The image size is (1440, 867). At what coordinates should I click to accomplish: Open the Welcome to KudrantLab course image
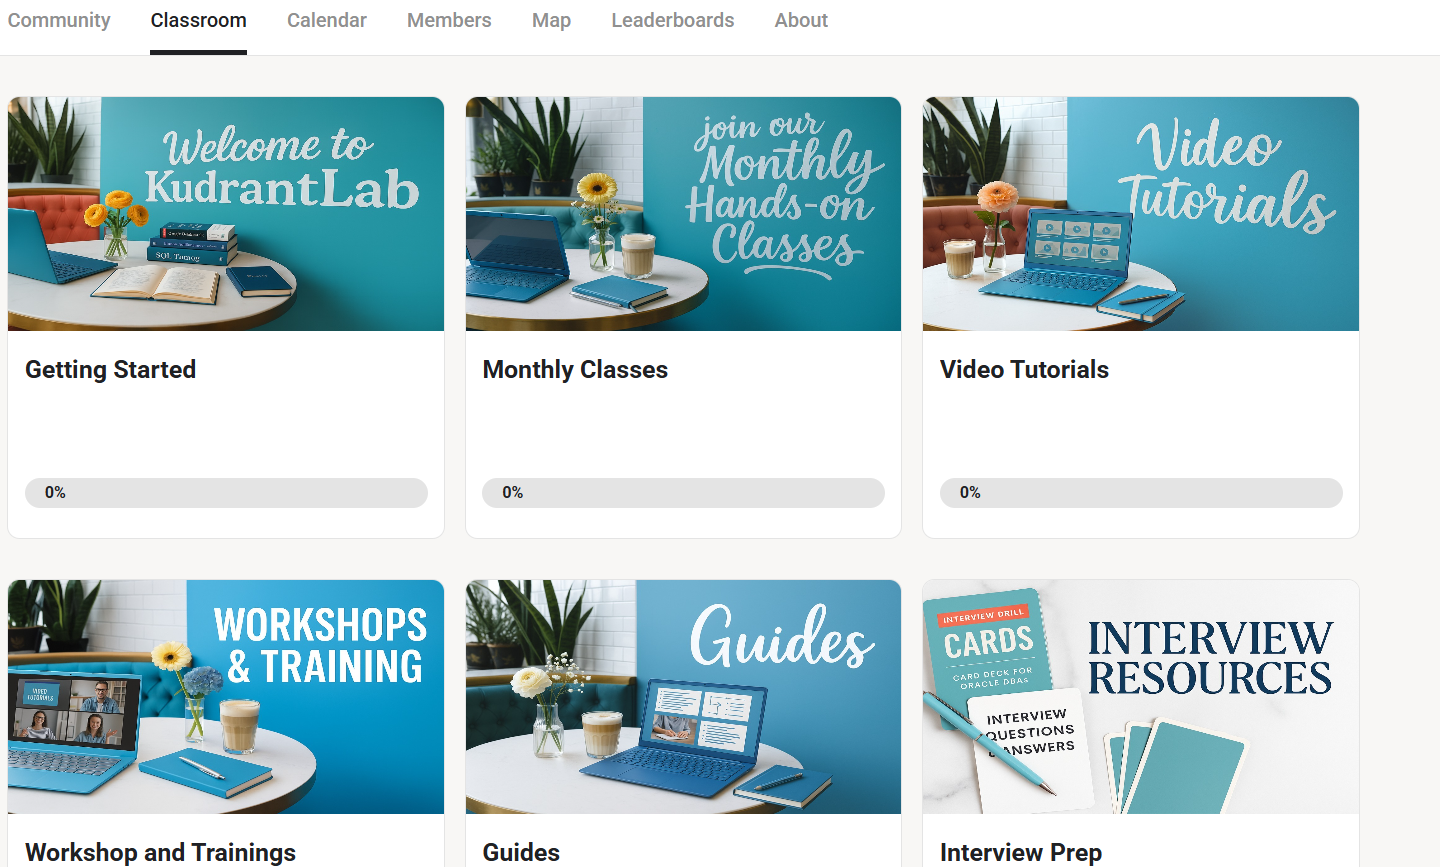226,214
